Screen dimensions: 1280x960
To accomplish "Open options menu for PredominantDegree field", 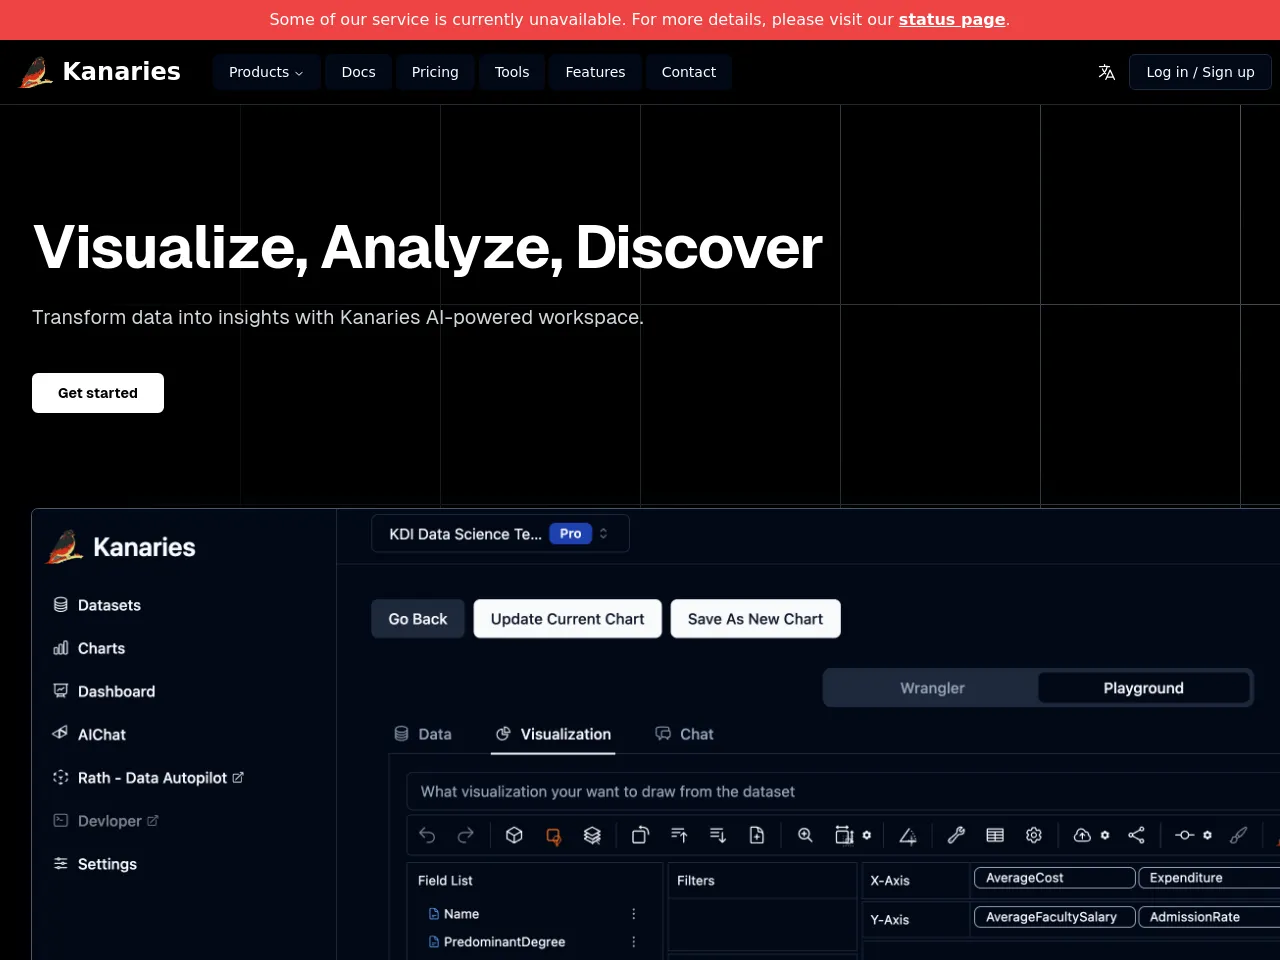I will [x=633, y=942].
